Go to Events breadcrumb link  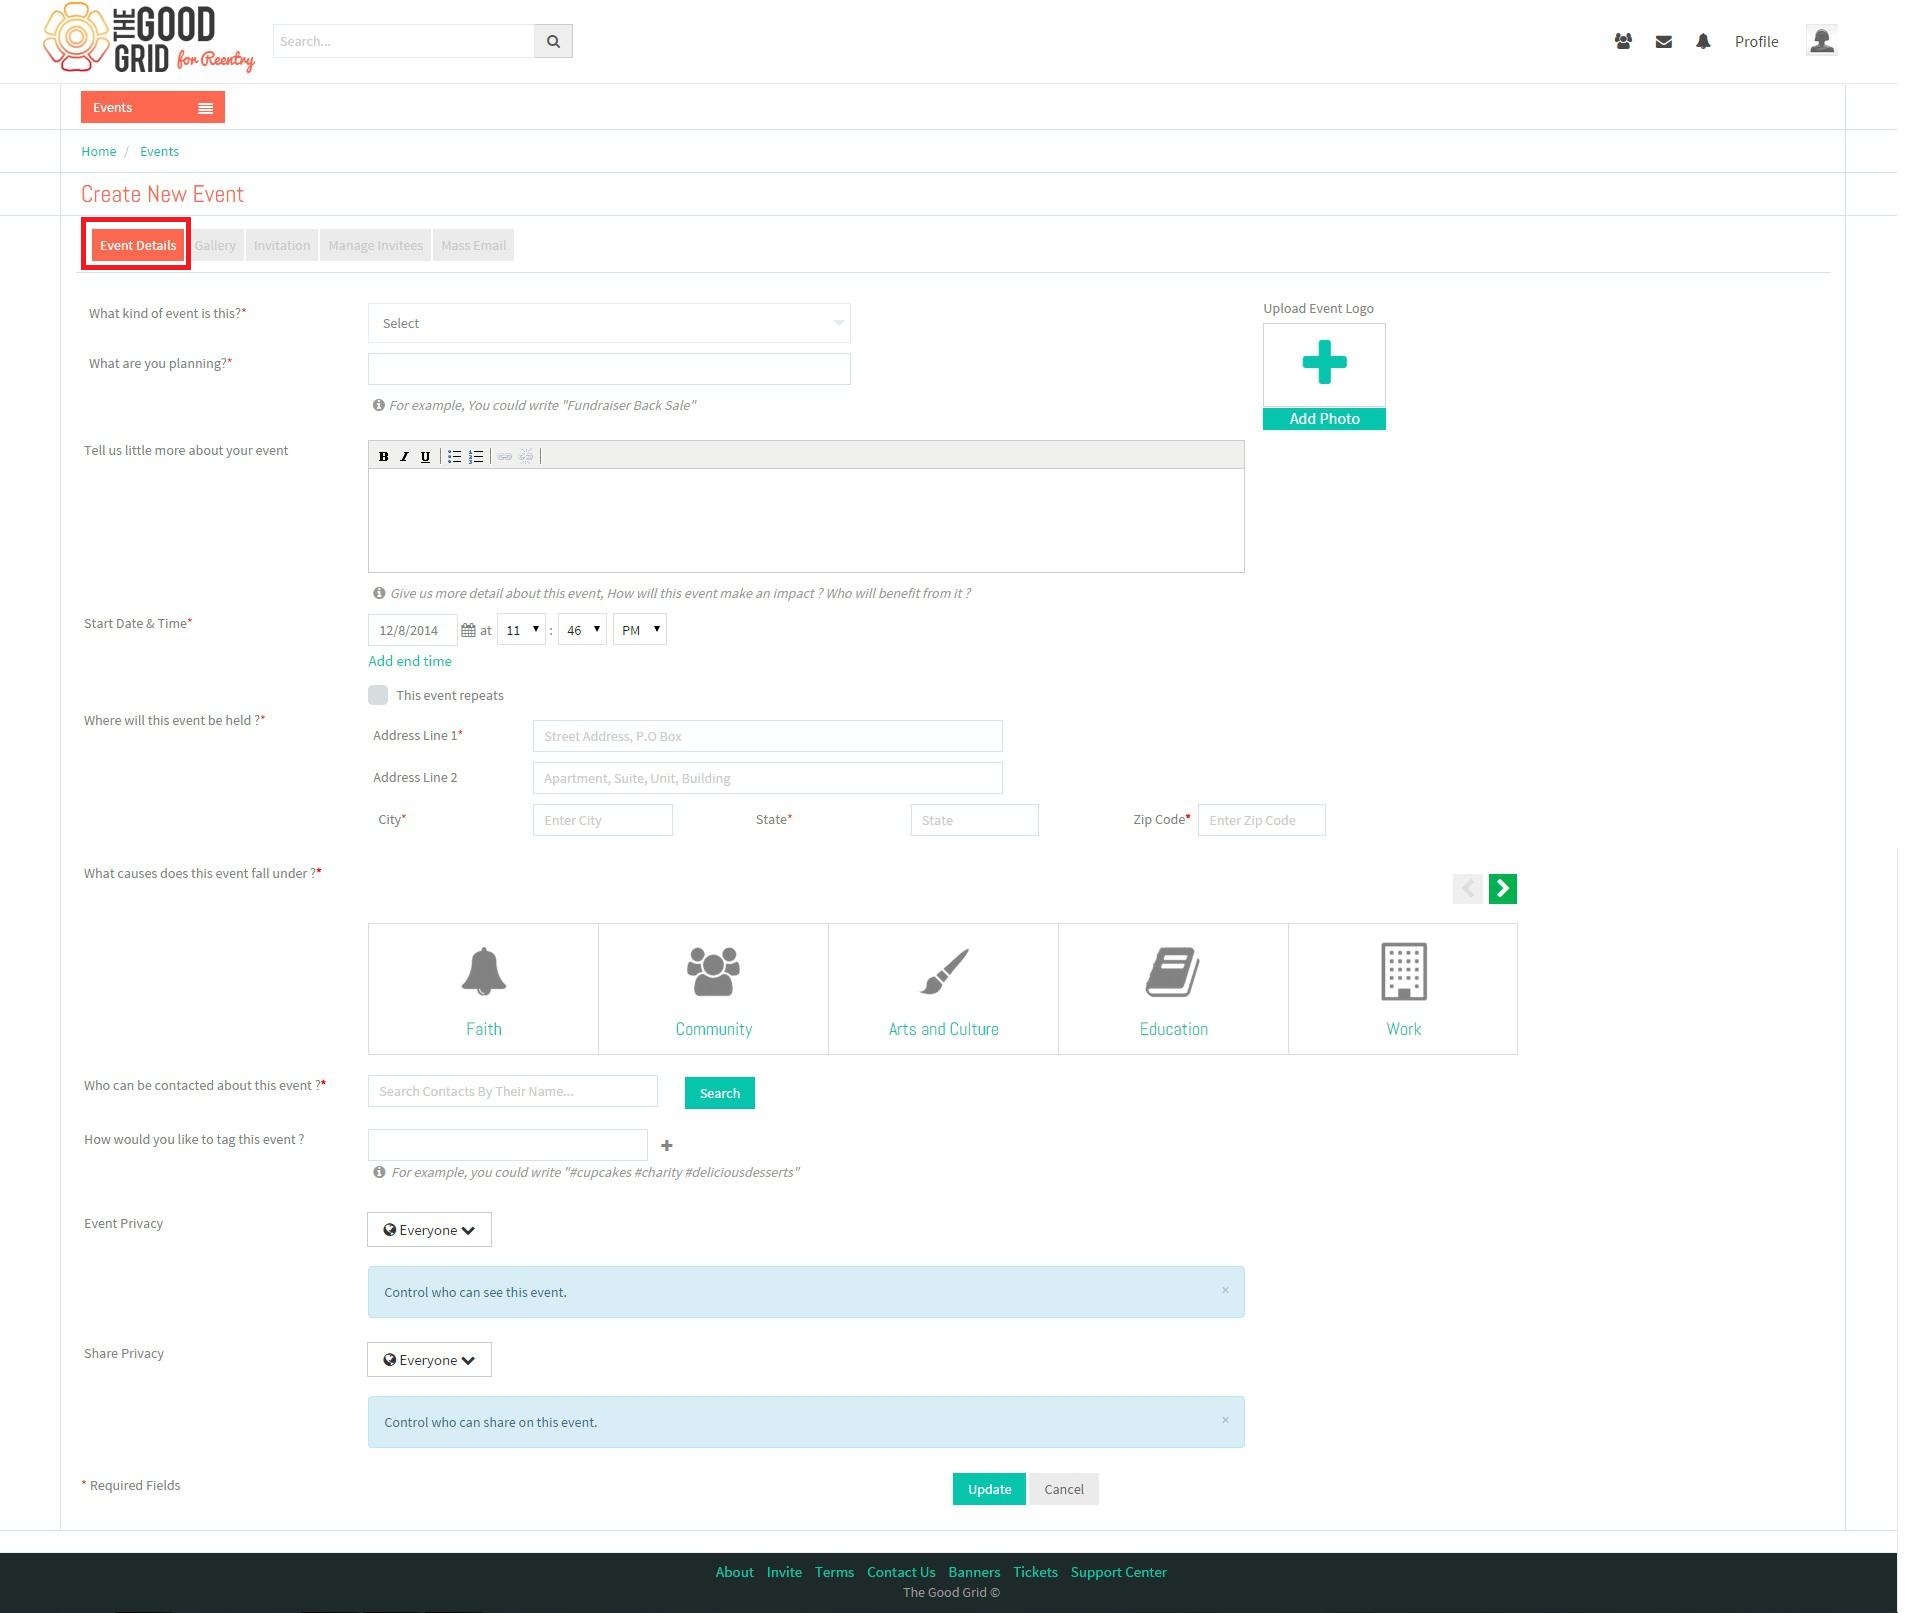point(159,151)
